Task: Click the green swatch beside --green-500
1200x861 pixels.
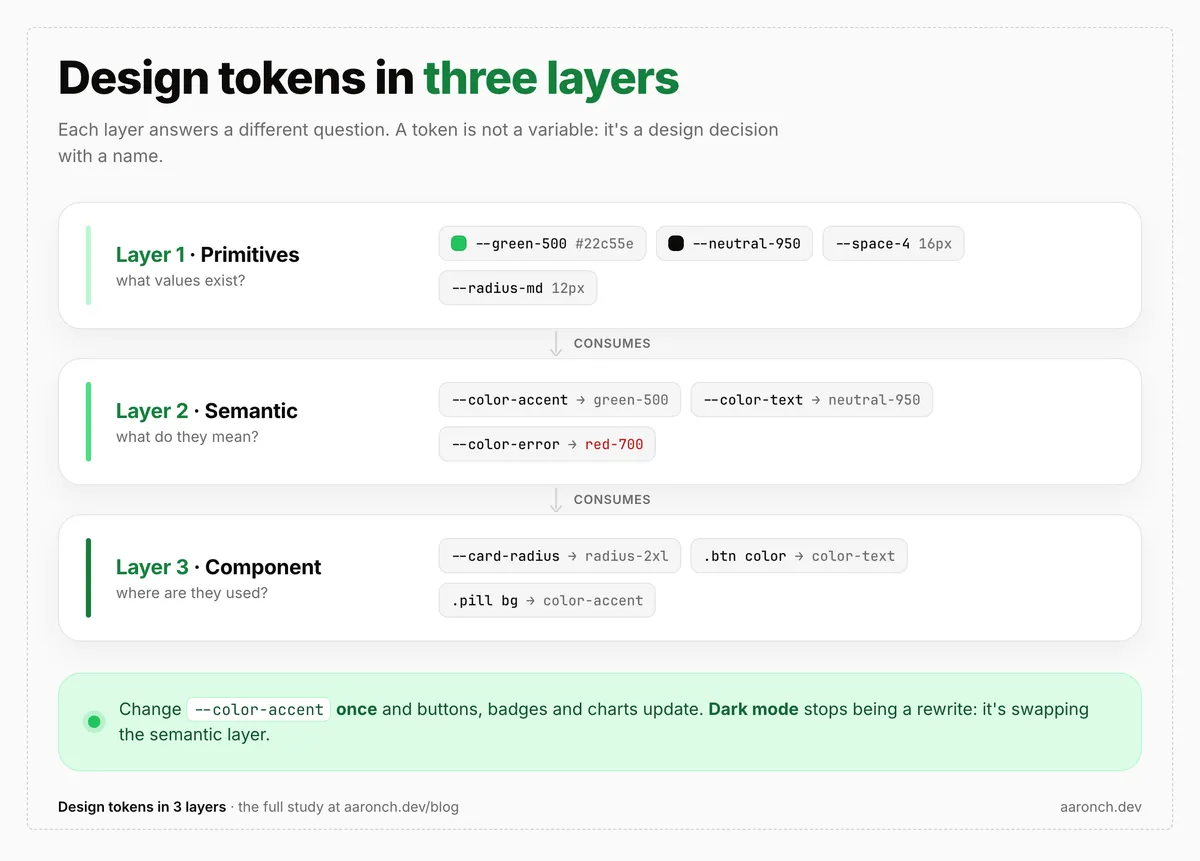Action: coord(459,243)
